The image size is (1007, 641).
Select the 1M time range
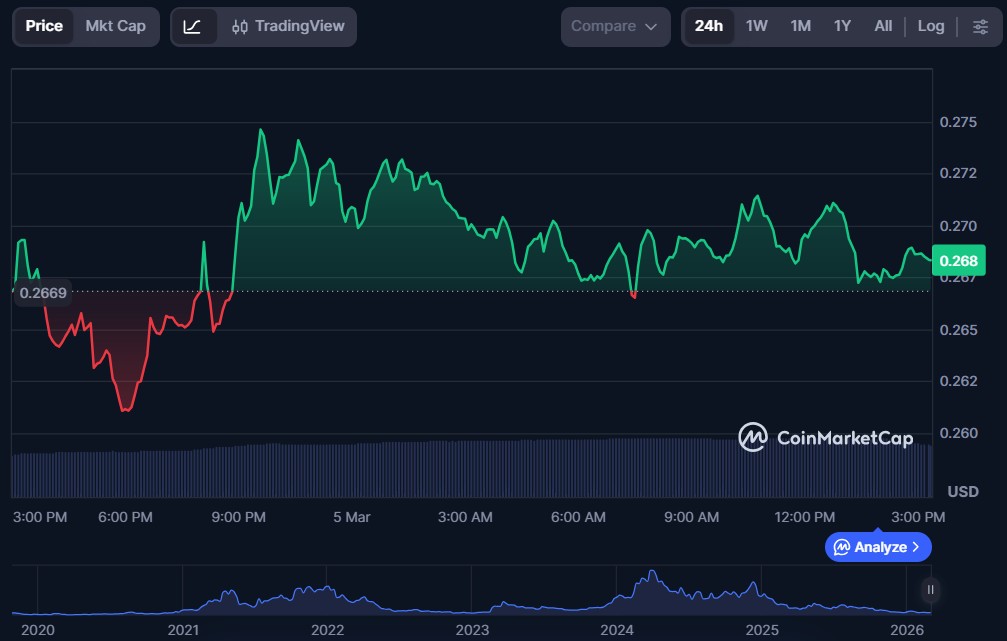pos(800,27)
